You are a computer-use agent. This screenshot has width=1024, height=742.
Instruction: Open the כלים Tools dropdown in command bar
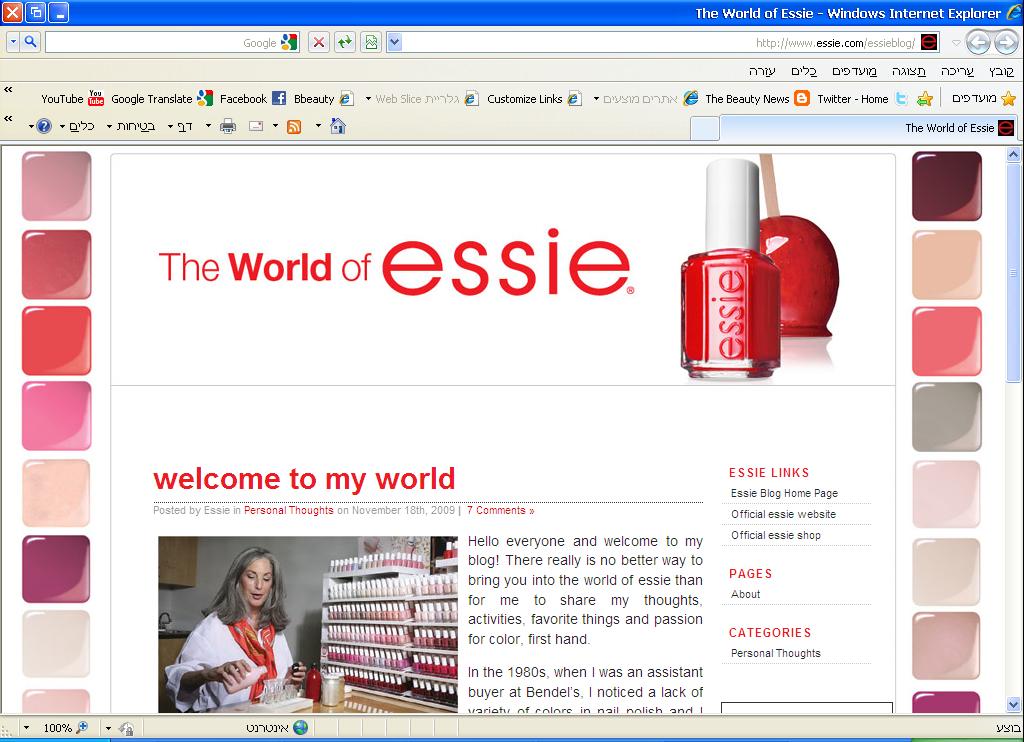76,126
